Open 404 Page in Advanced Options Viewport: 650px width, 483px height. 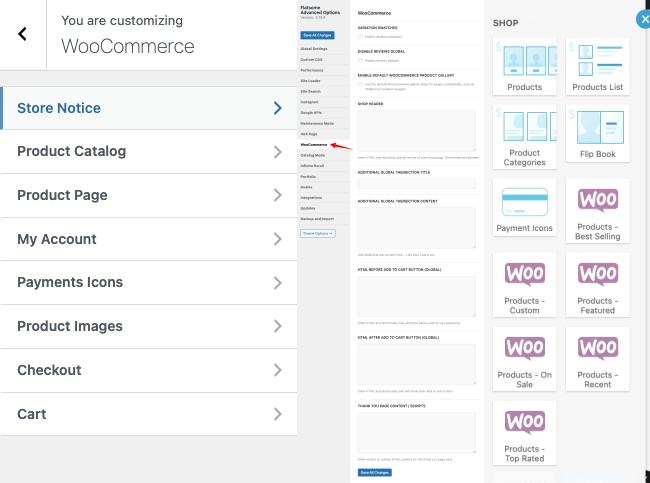pyautogui.click(x=324, y=134)
